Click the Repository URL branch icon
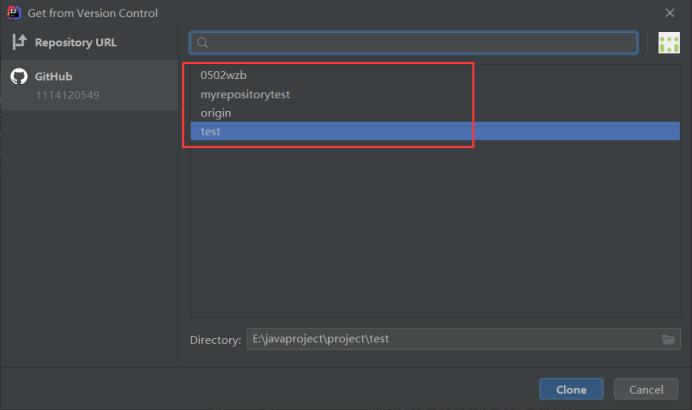This screenshot has width=692, height=410. [19, 42]
